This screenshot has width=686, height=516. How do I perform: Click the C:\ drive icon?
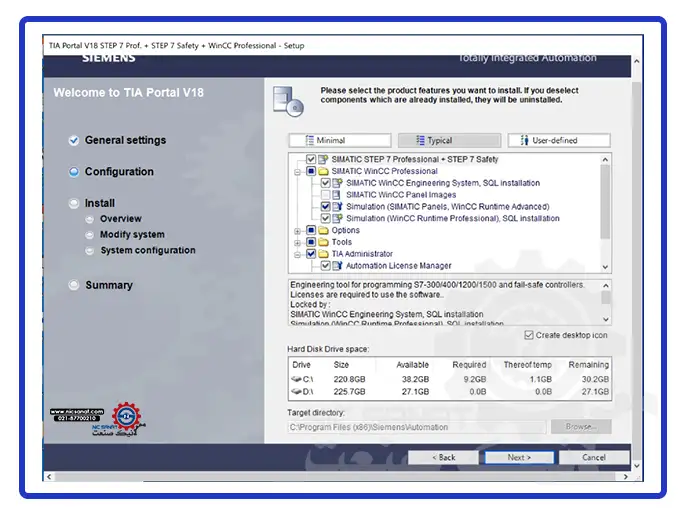tap(296, 379)
